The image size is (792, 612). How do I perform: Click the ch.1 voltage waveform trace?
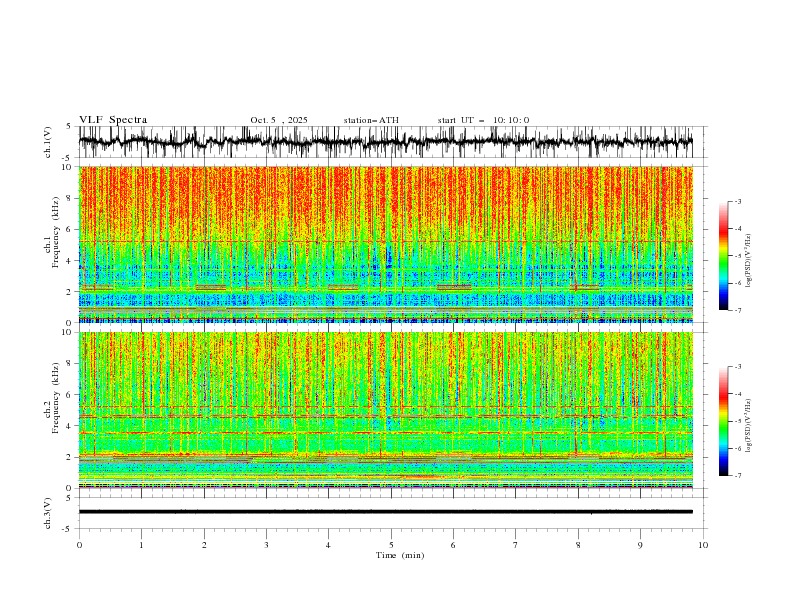(385, 142)
